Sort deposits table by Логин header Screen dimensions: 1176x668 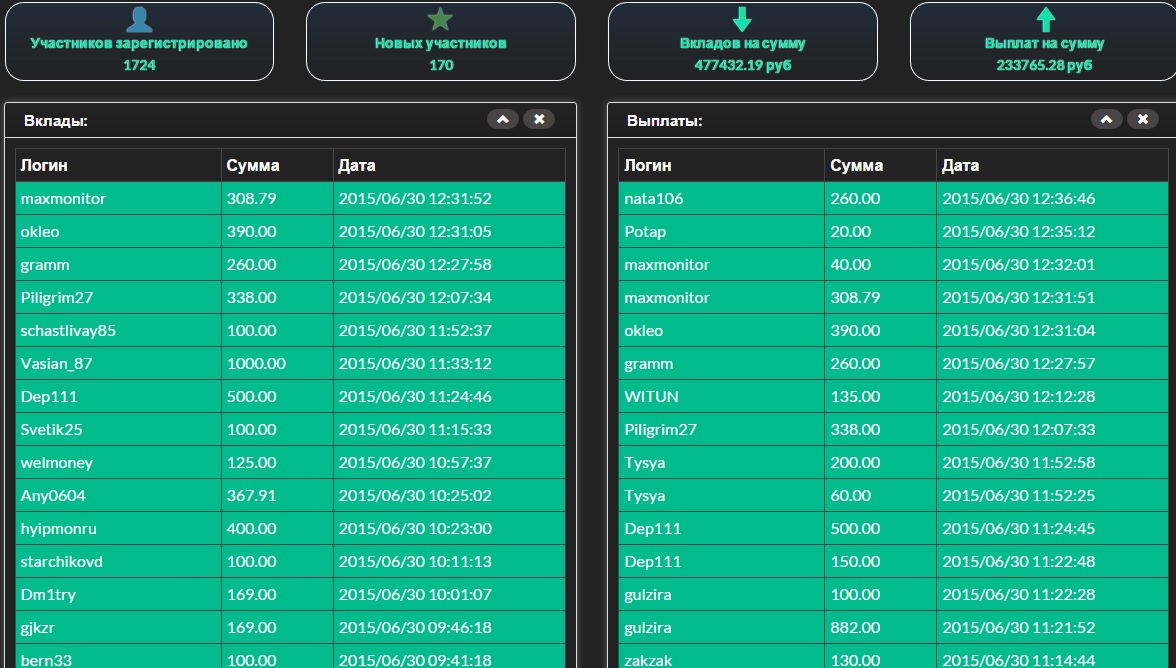(44, 165)
